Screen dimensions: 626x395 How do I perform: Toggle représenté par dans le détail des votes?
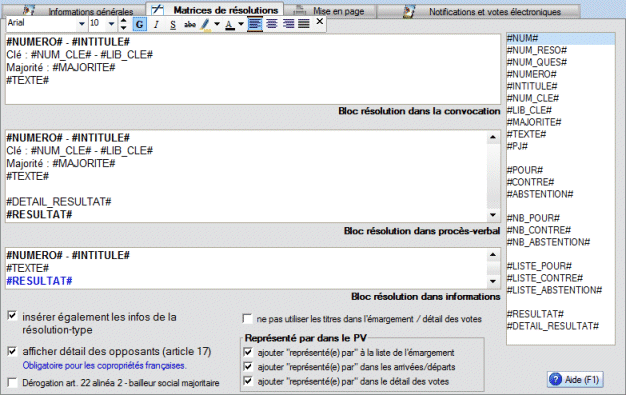[x=248, y=381]
